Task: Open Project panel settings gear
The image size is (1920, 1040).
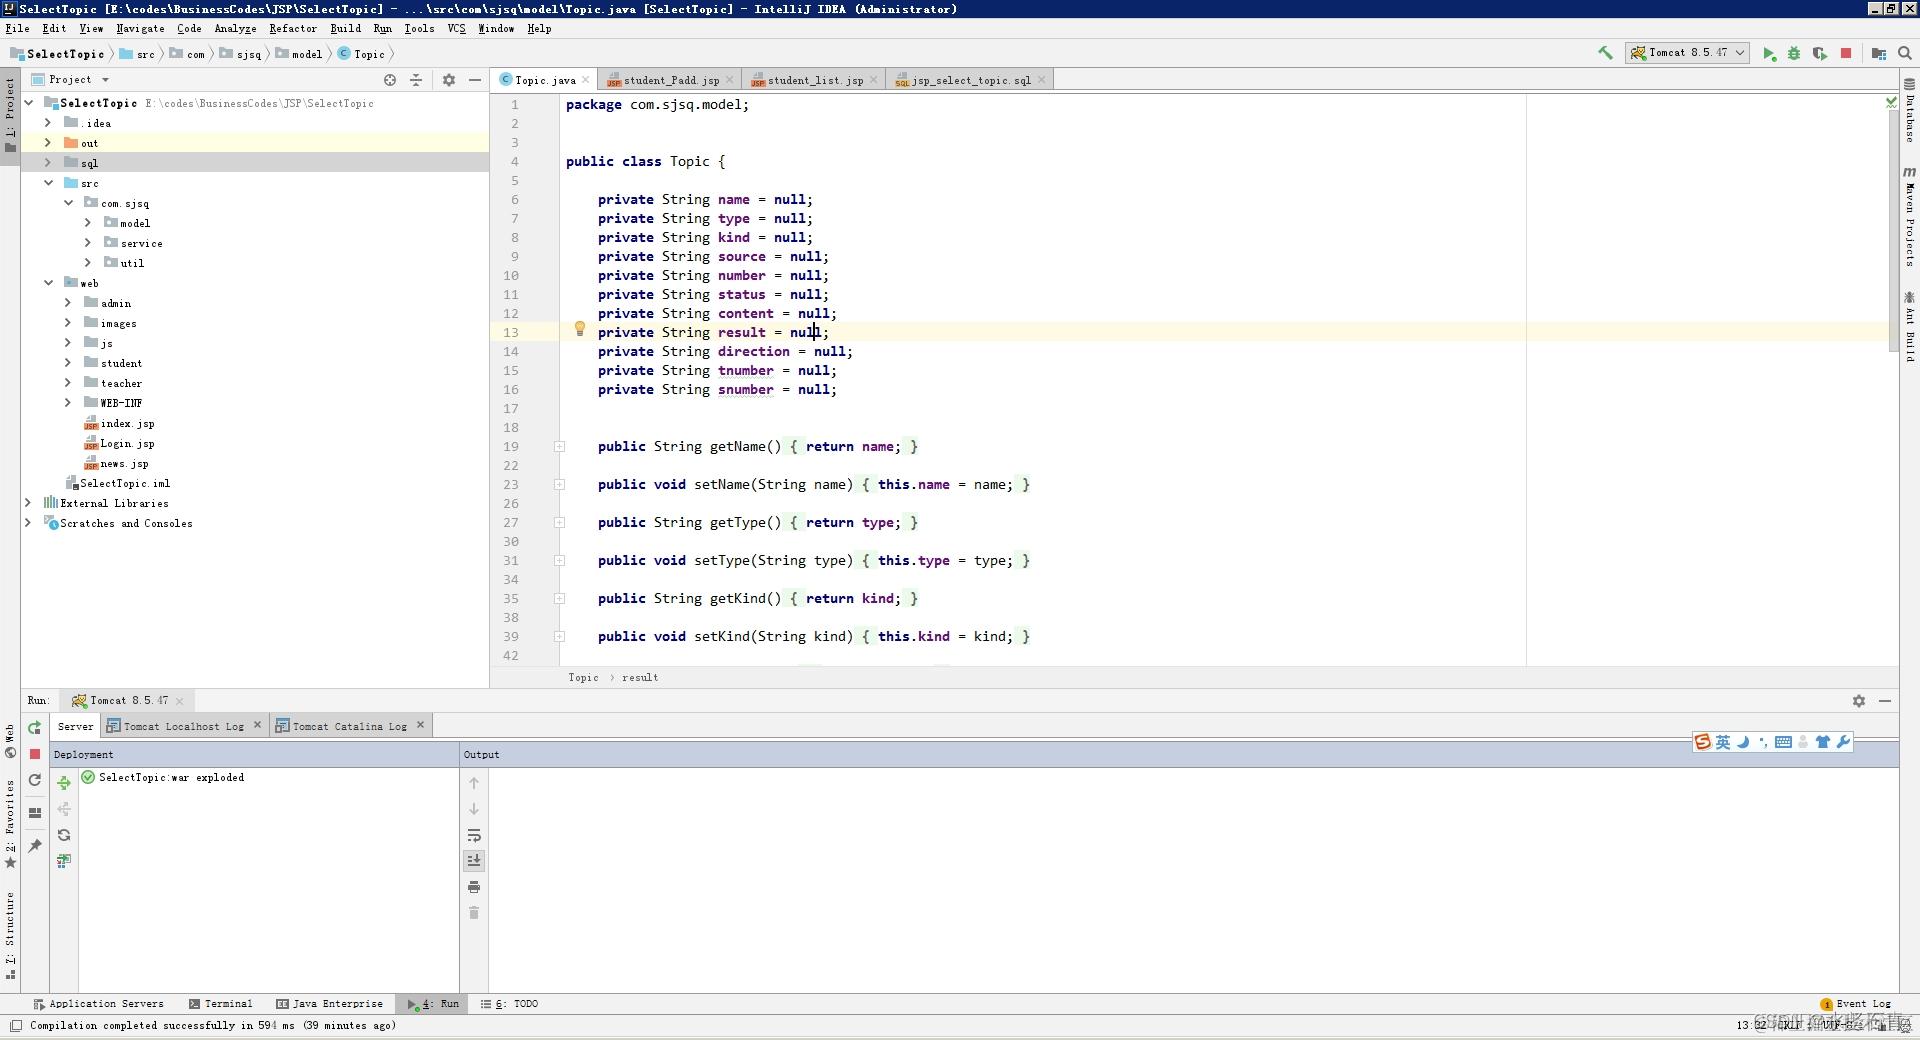Action: 449,80
